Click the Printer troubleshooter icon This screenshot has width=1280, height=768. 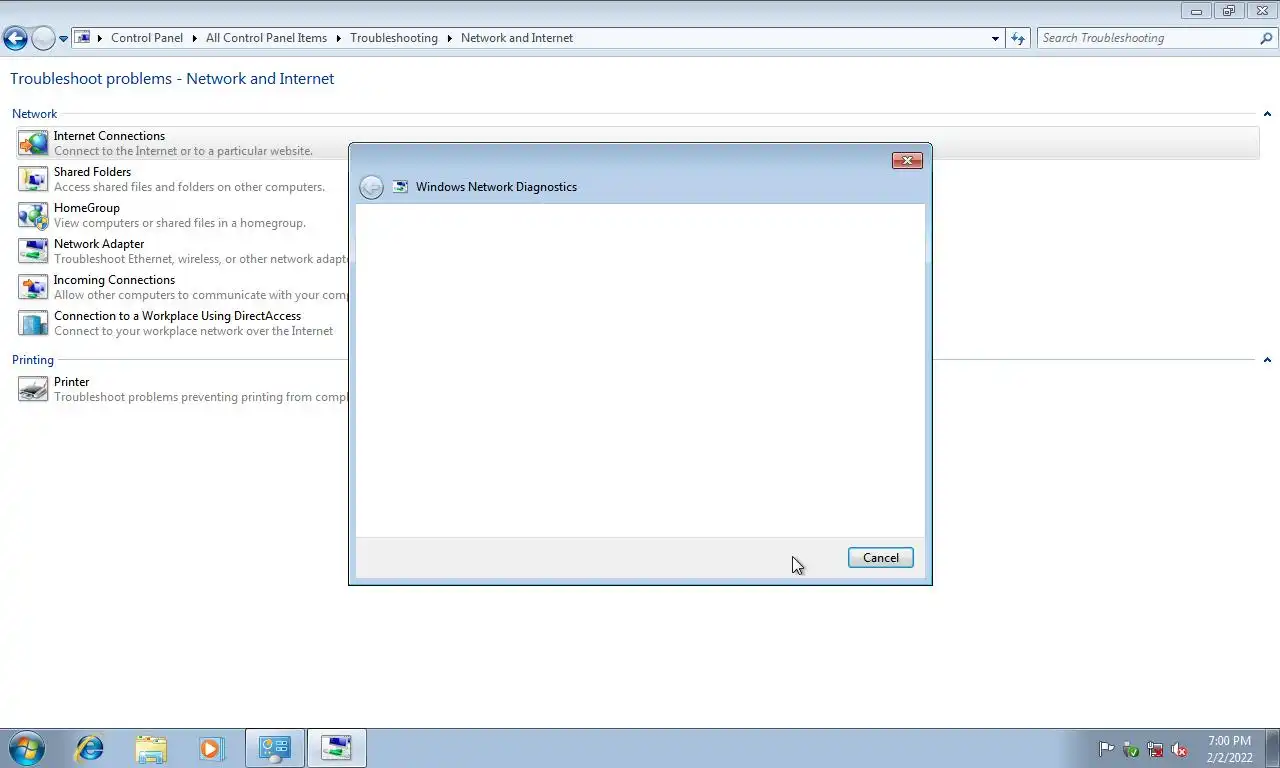pos(33,389)
